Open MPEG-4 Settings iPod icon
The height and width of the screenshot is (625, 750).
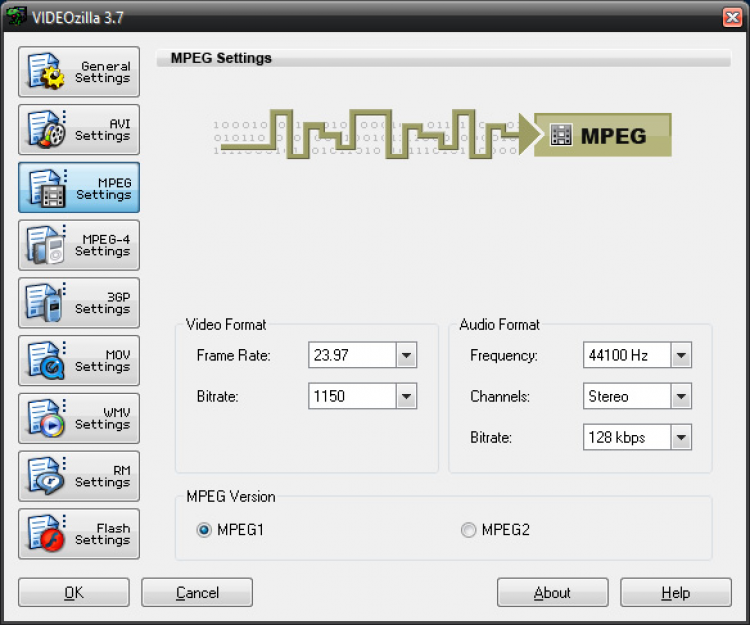(46, 245)
